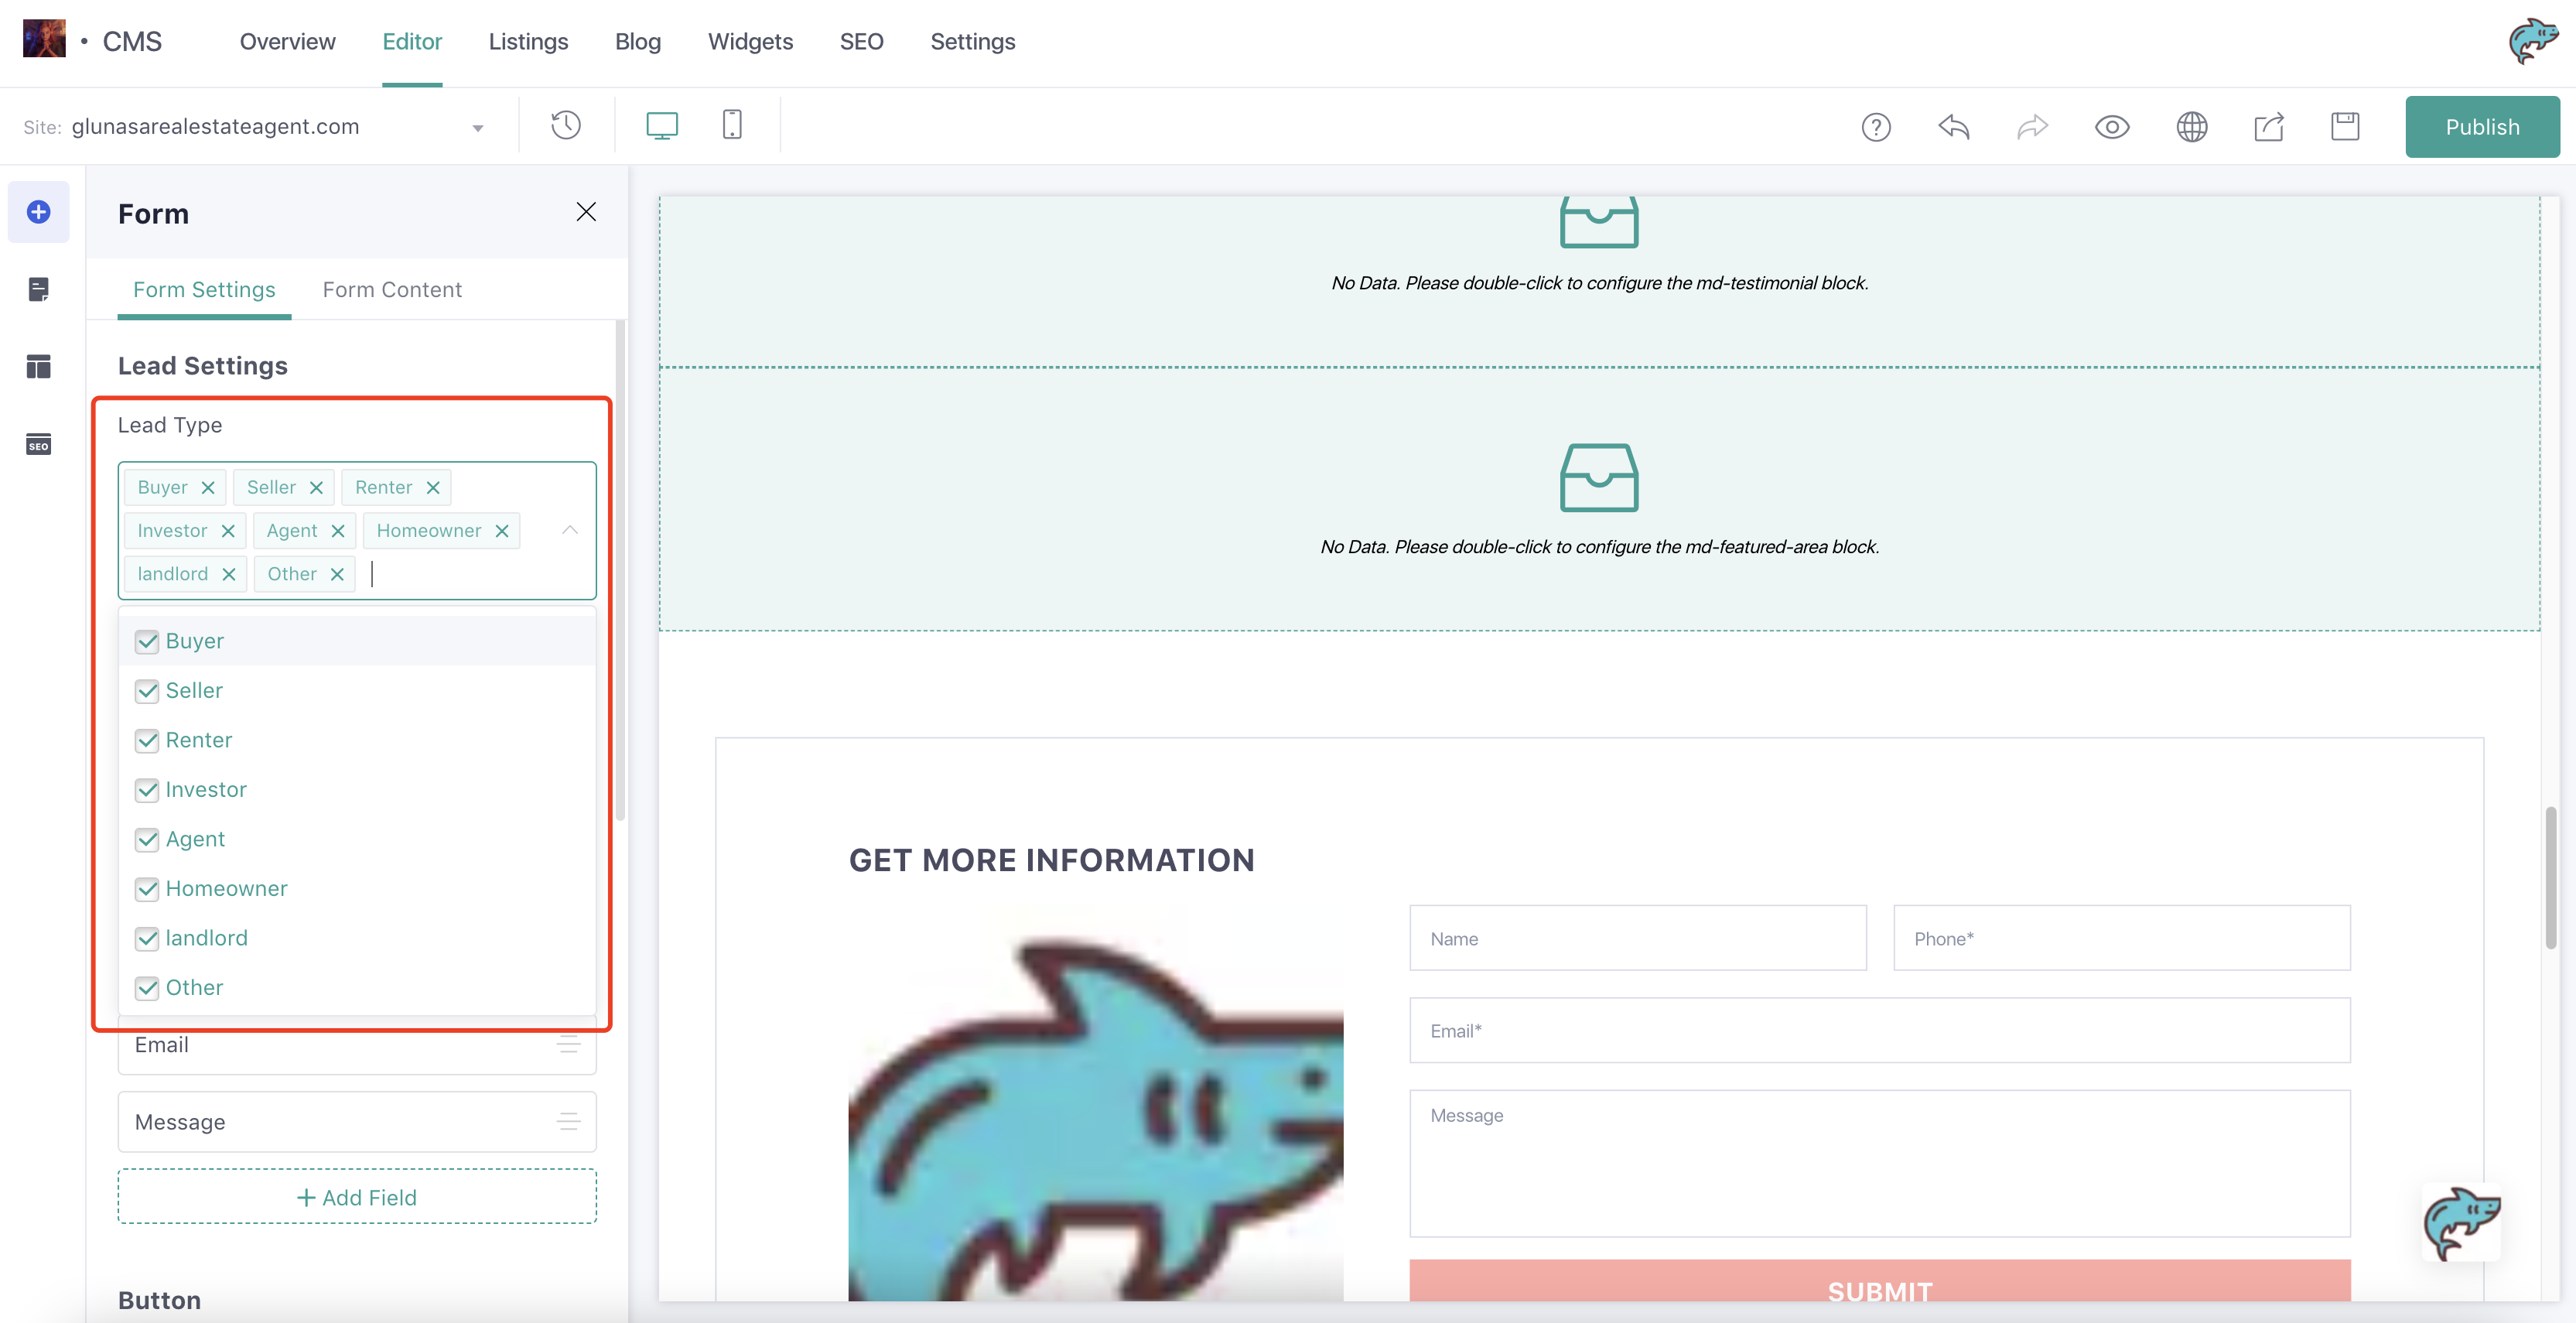Open the help question mark icon

[1876, 127]
